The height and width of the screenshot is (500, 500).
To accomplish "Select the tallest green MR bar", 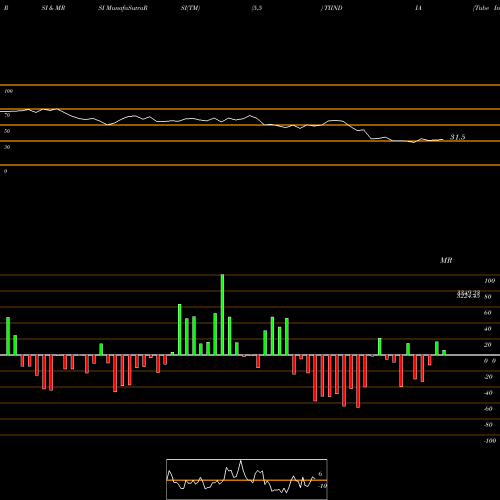I will click(222, 314).
